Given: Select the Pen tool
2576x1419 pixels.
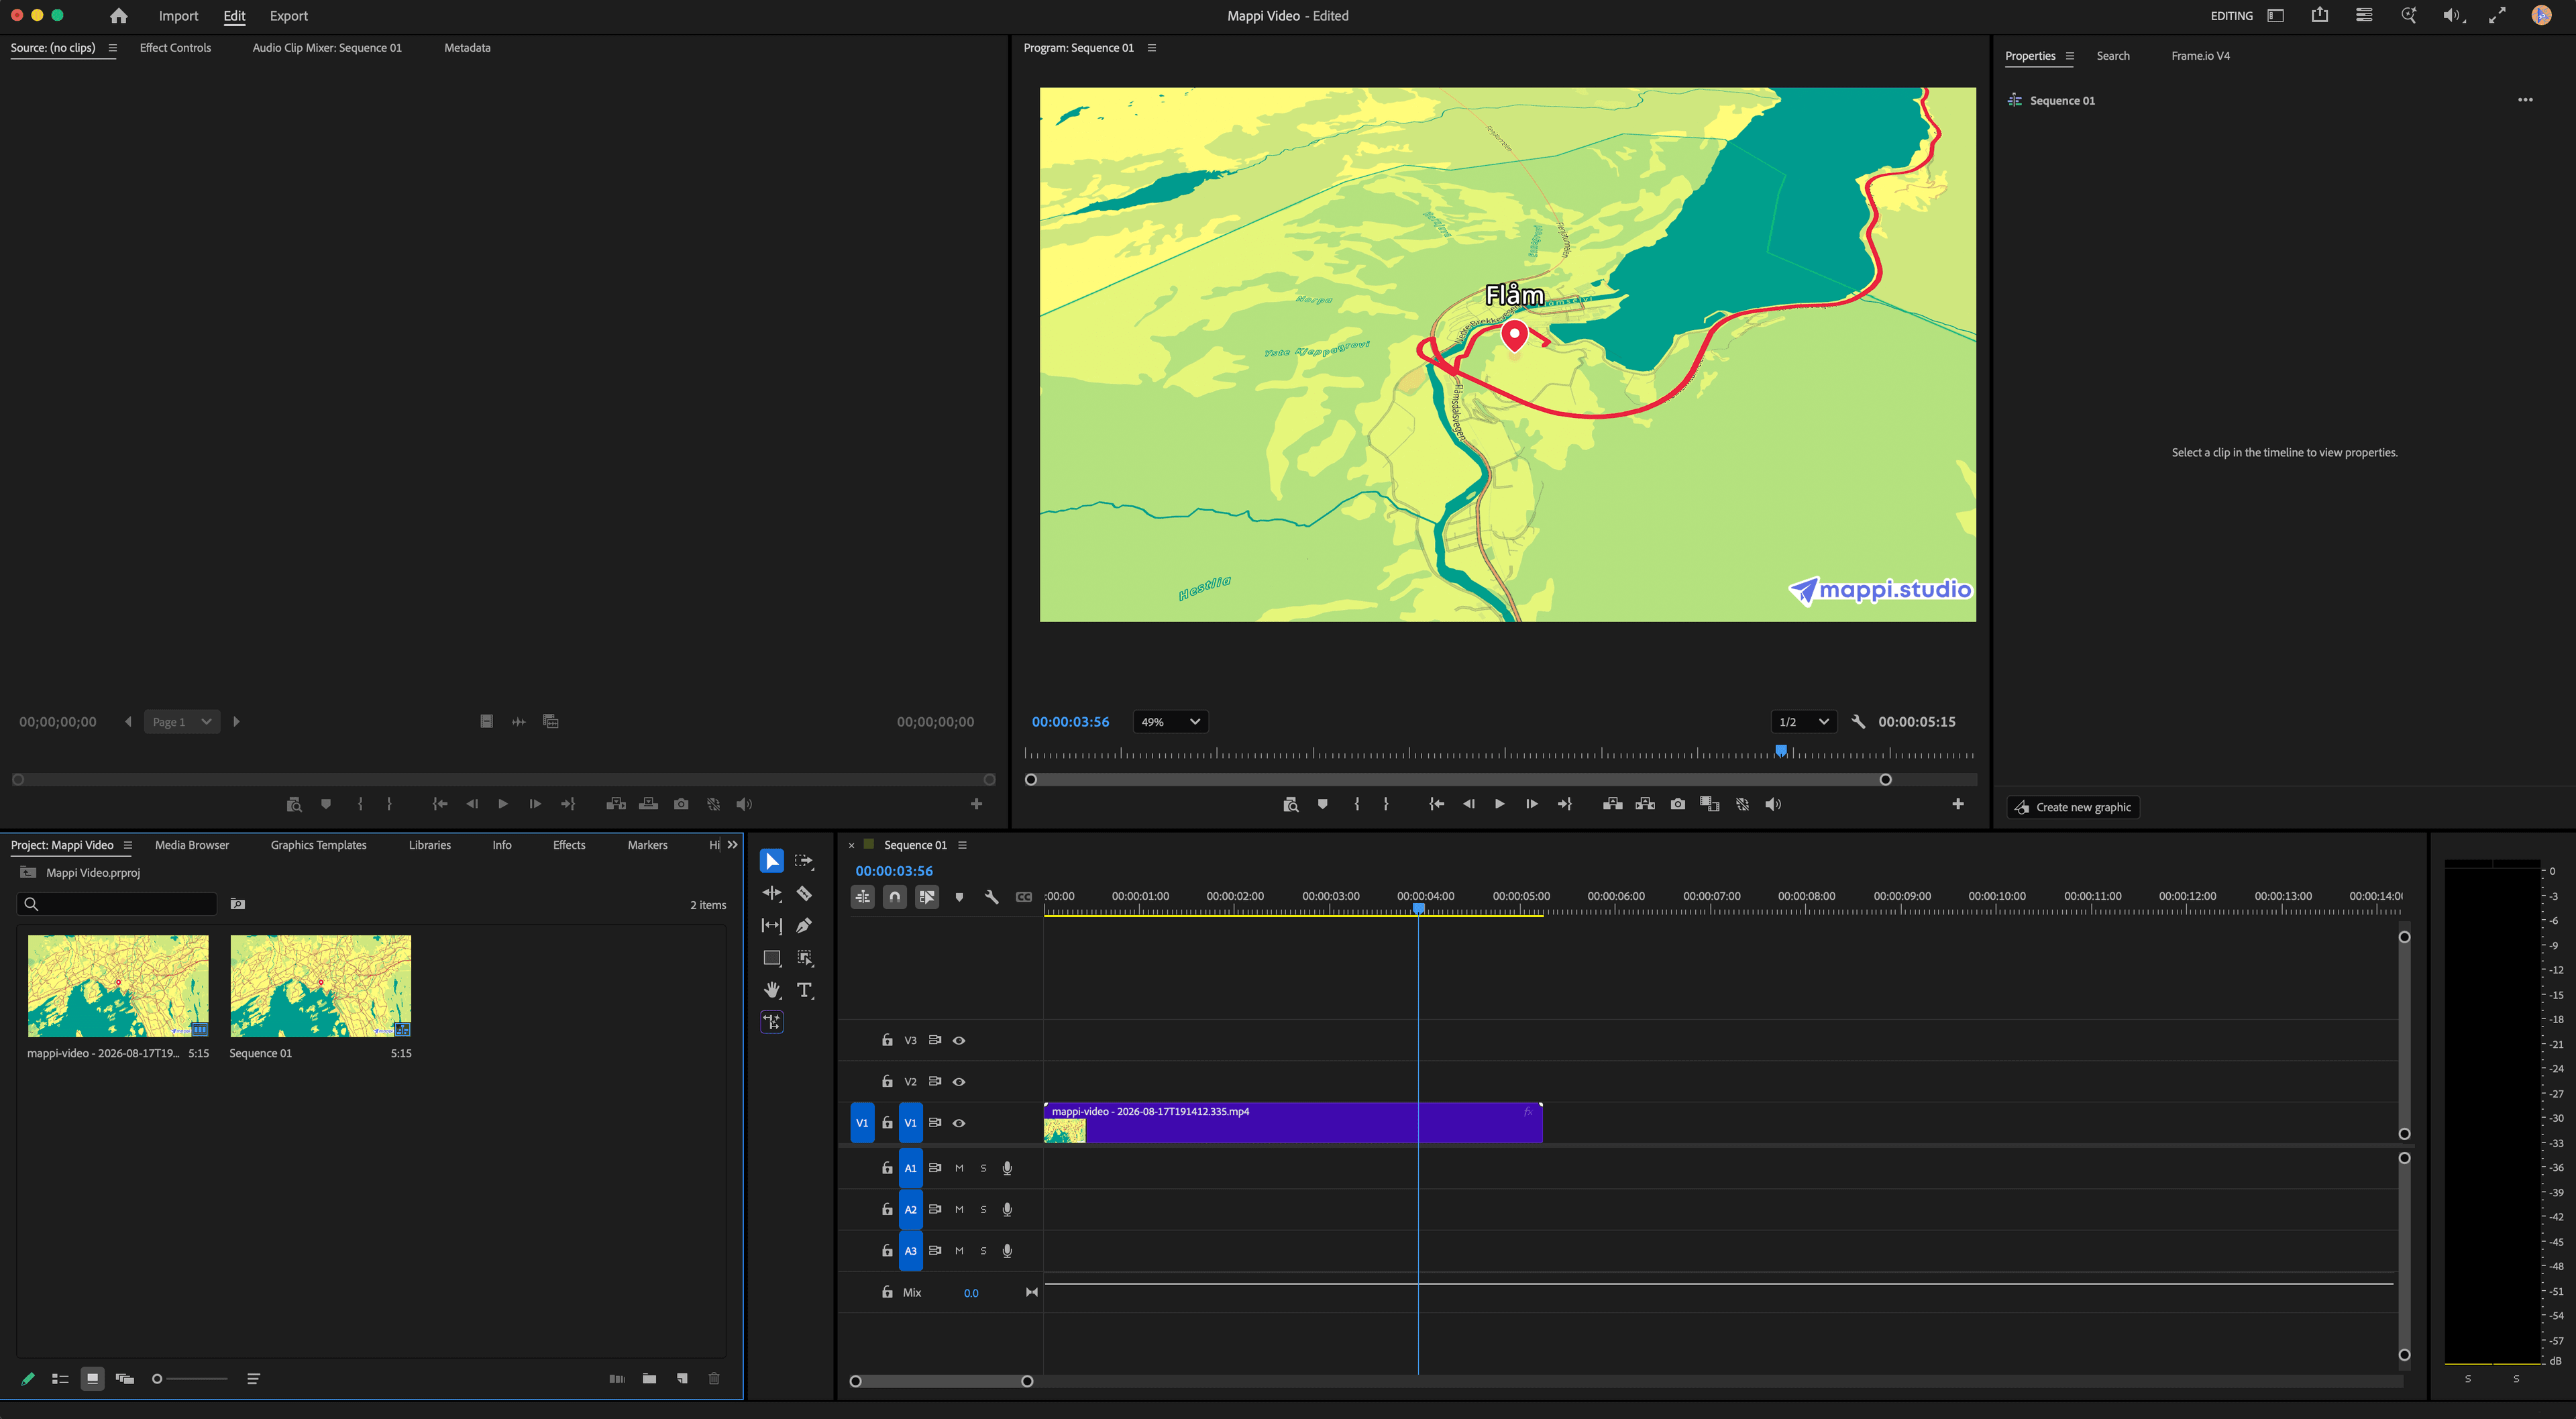Looking at the screenshot, I should tap(804, 925).
